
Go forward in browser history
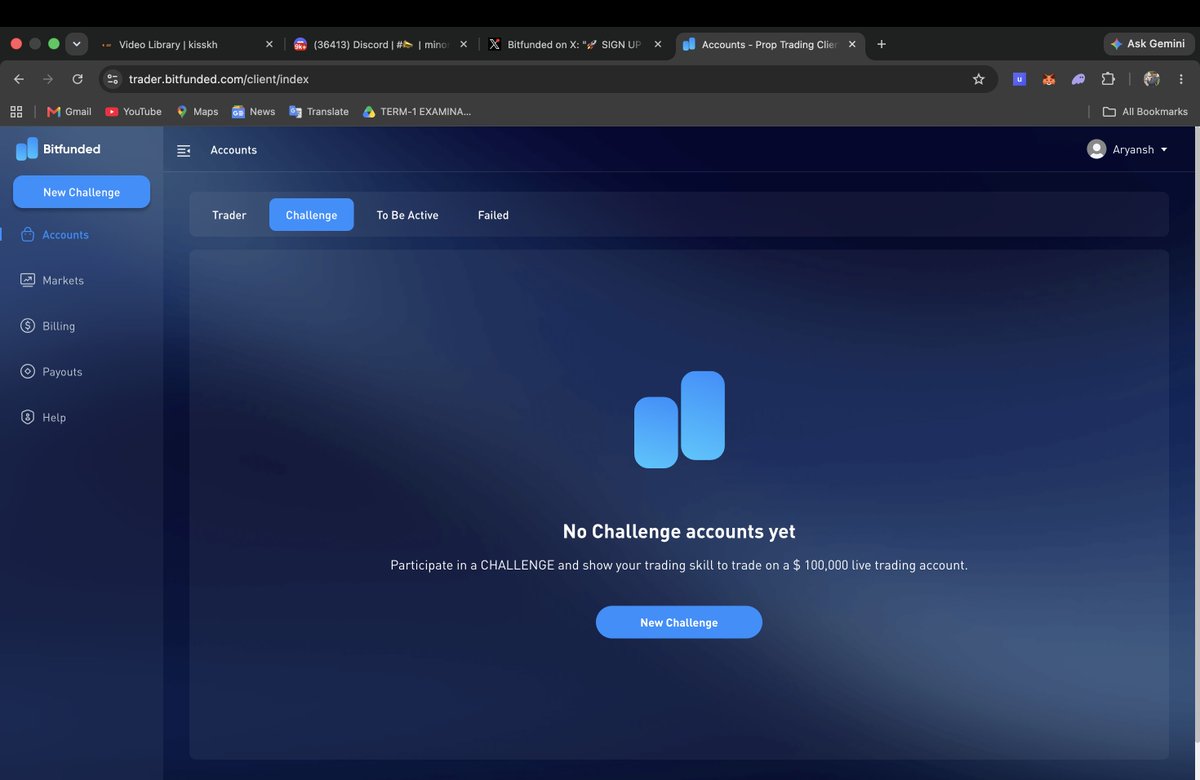[48, 79]
